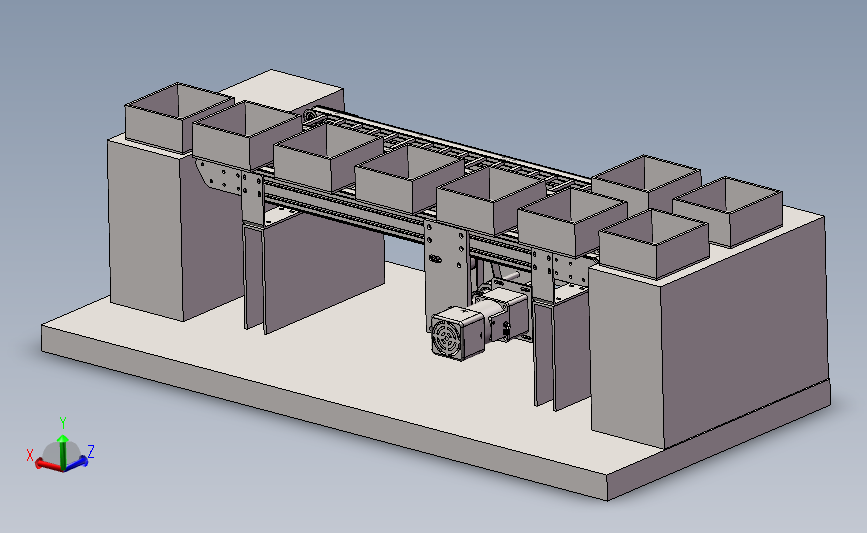Viewport: 867px width, 533px height.
Task: Select the center bracket plate above the motor
Action: 447,274
